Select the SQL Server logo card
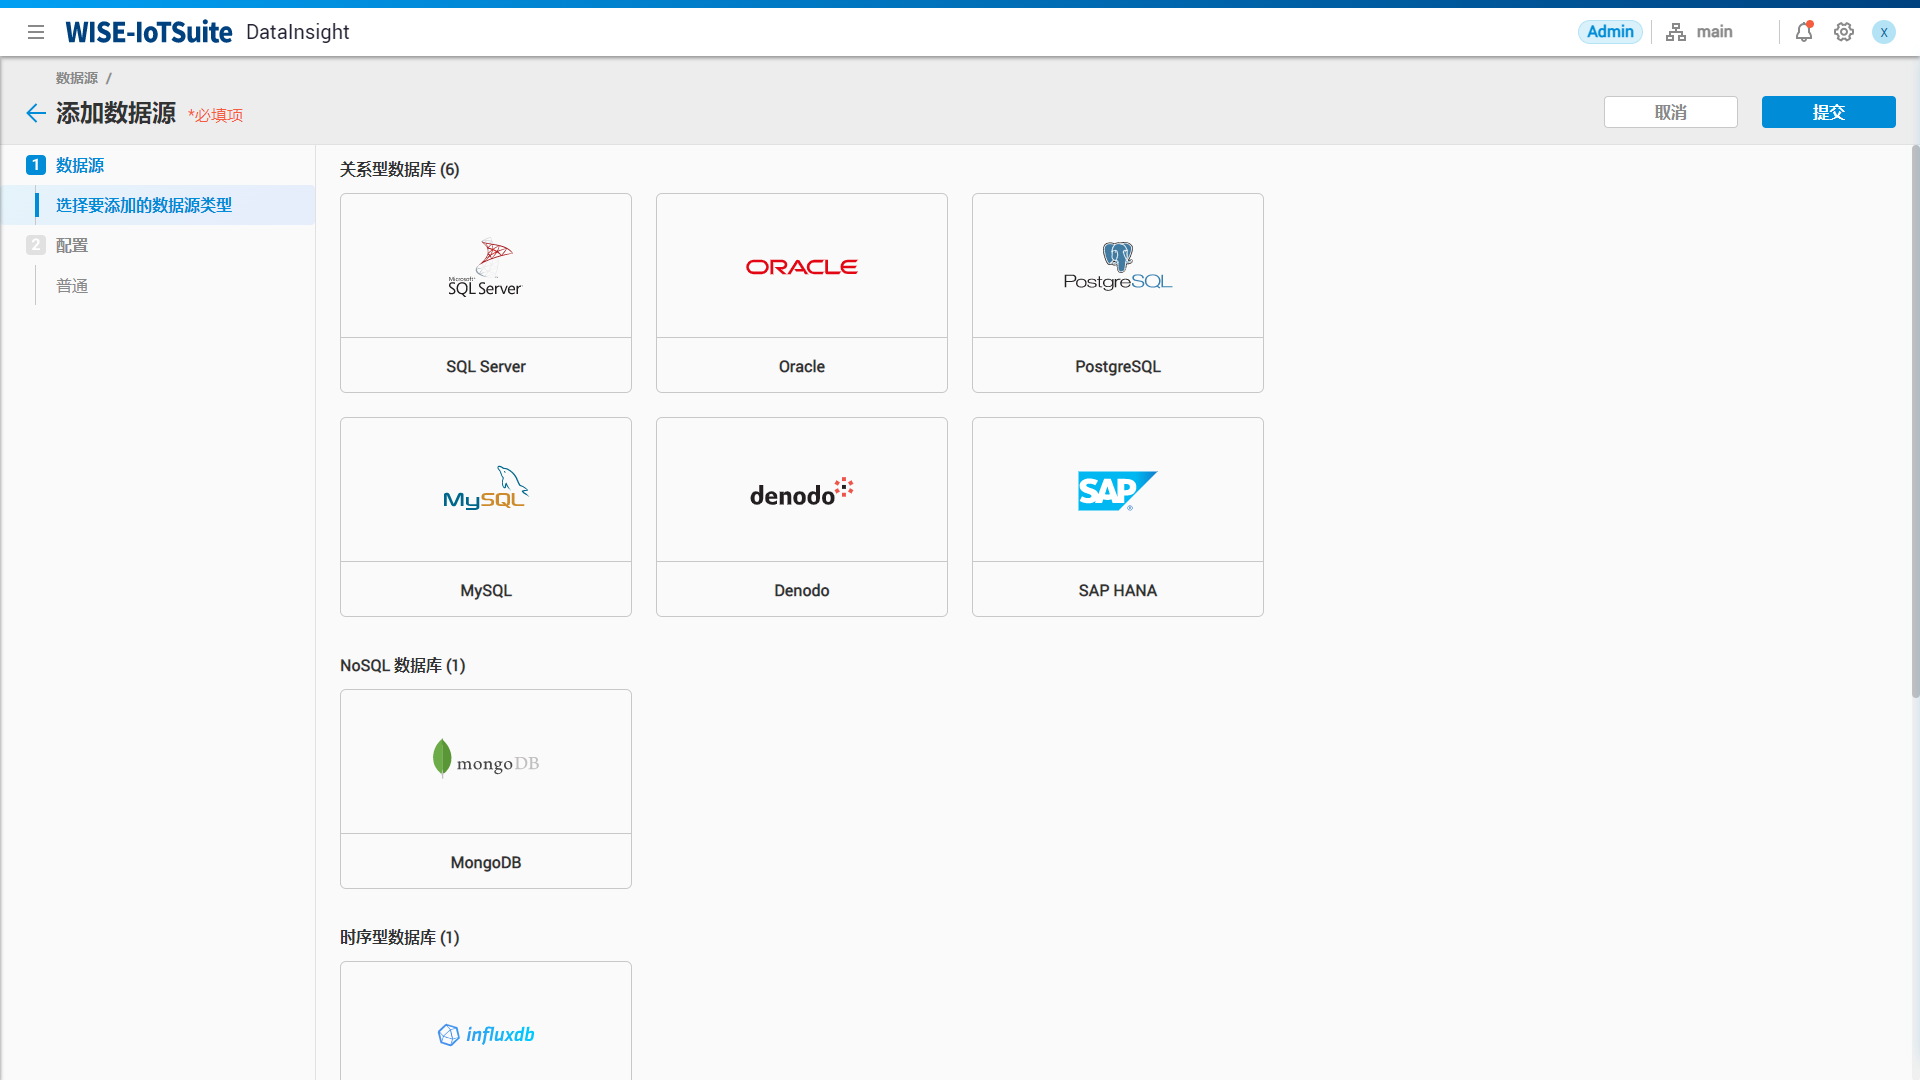The height and width of the screenshot is (1080, 1920). [486, 266]
